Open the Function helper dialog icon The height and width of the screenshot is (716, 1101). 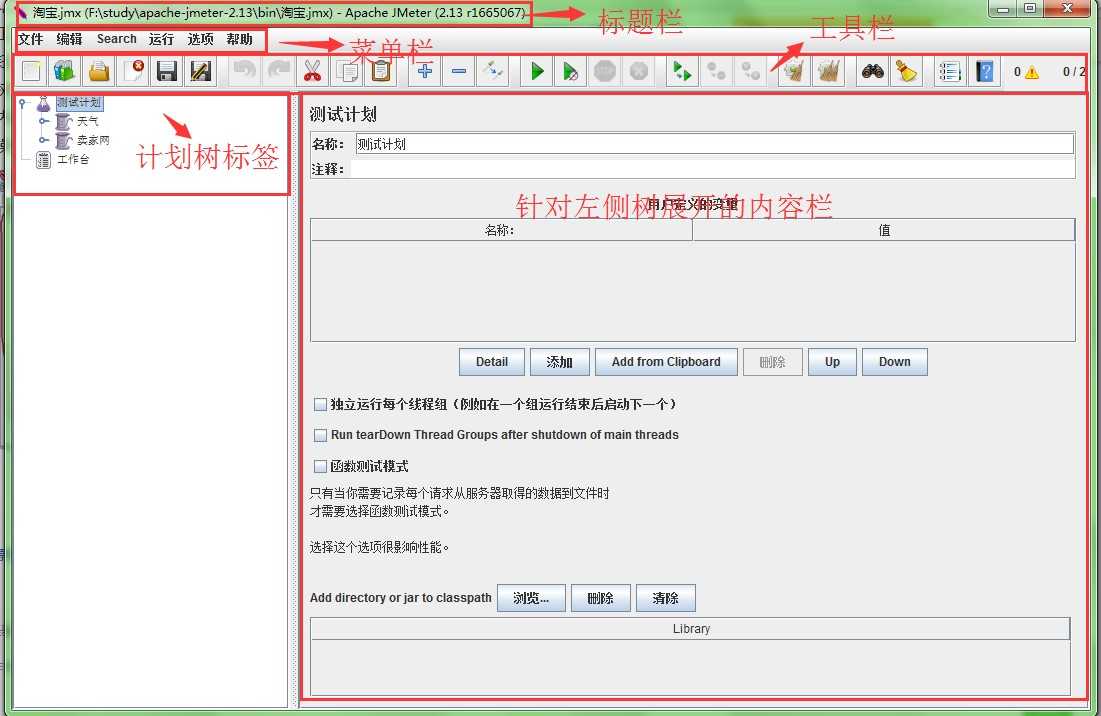(x=949, y=71)
